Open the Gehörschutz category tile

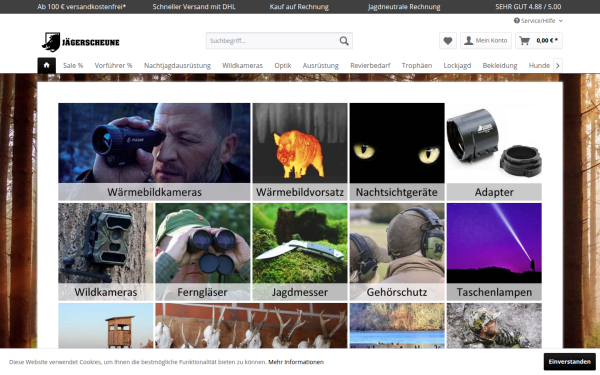(397, 252)
